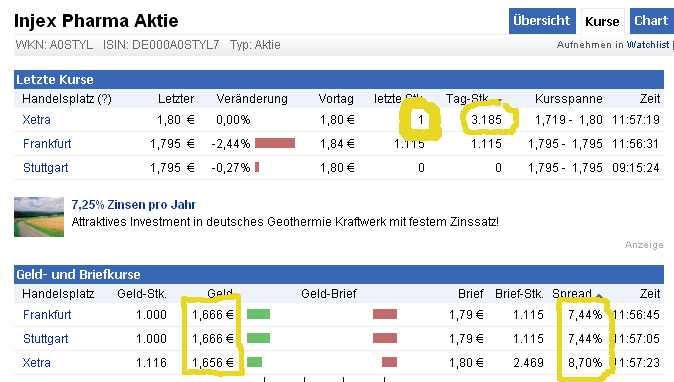This screenshot has height=382, width=674.
Task: Sort by the Veränderung column header
Action: [252, 99]
